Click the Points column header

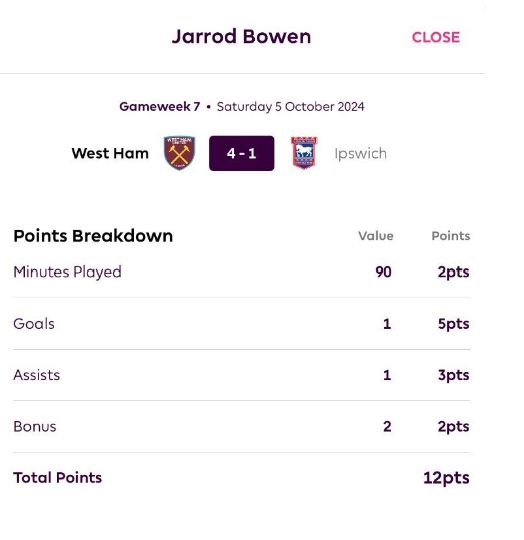[451, 236]
